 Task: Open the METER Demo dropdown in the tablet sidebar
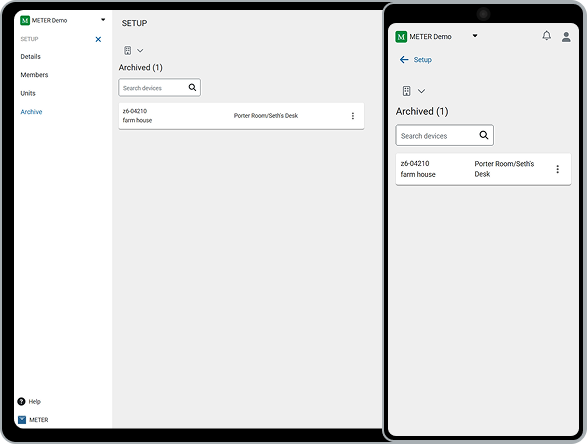click(103, 20)
